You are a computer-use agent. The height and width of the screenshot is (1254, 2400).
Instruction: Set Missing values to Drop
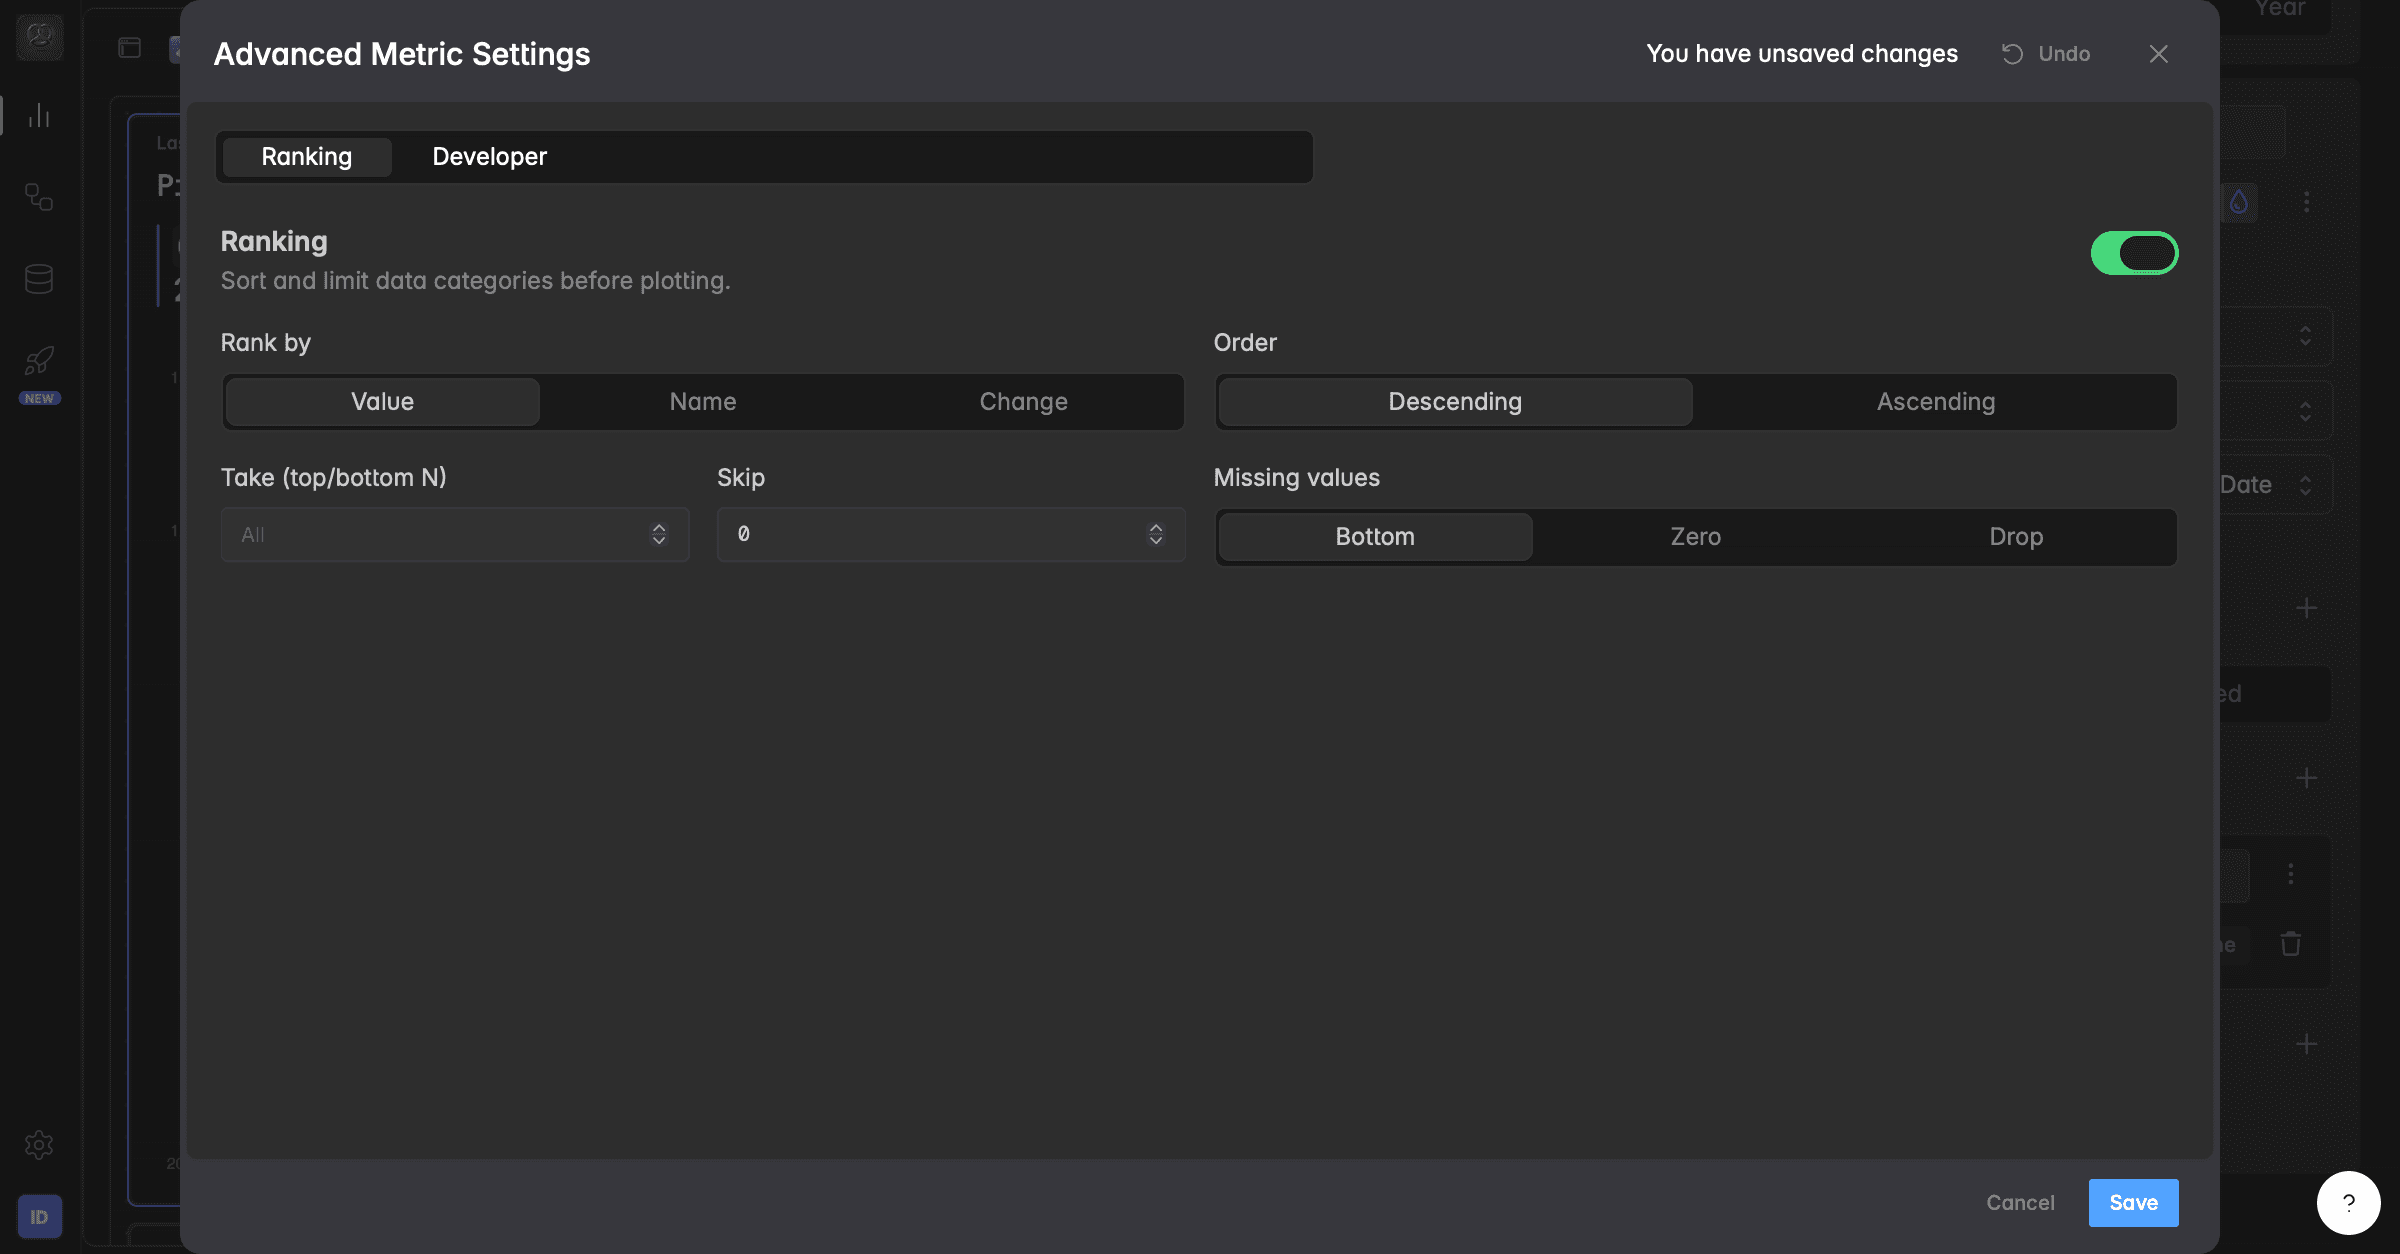(2016, 537)
